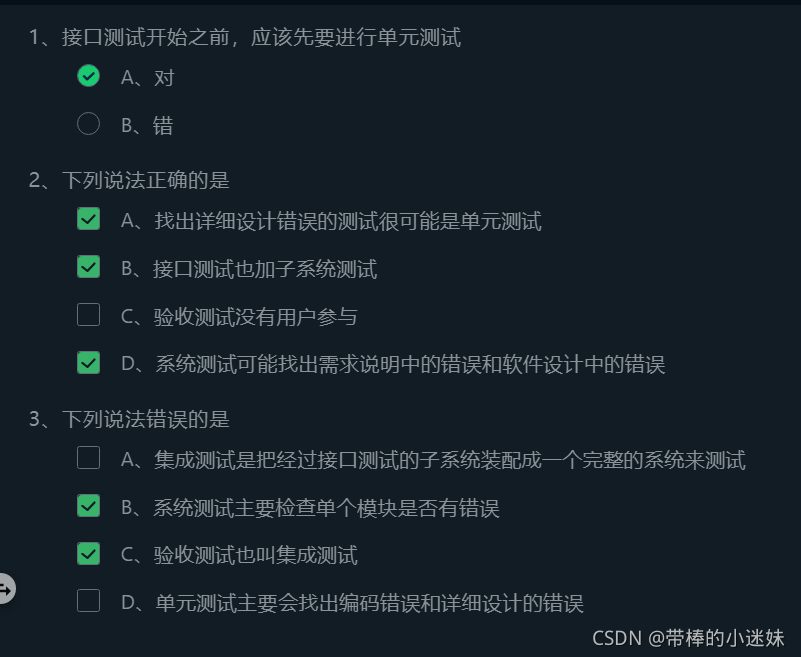
Task: Click the CSDN @带棒的小迷妹 watermark
Action: tap(688, 638)
